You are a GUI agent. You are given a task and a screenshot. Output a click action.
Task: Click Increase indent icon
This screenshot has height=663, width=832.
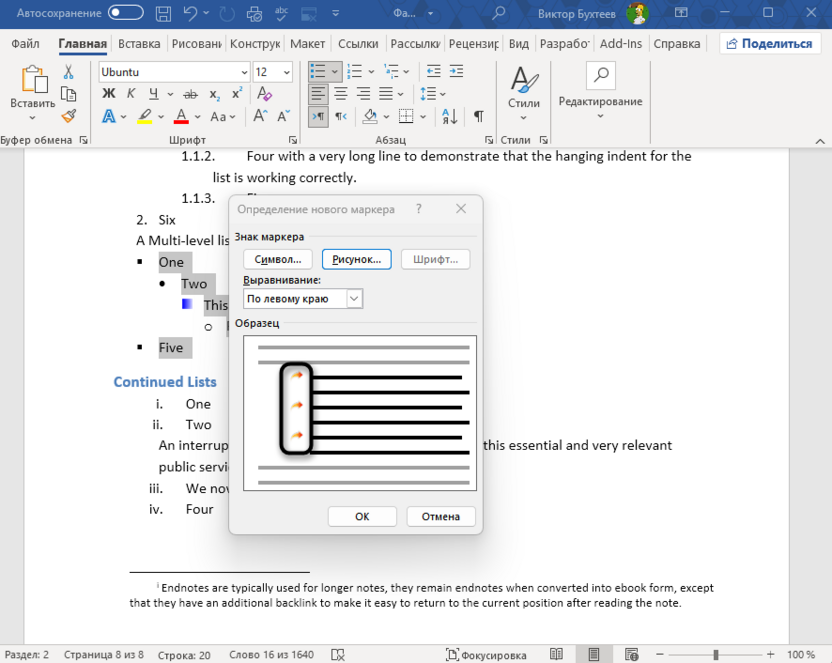point(456,71)
